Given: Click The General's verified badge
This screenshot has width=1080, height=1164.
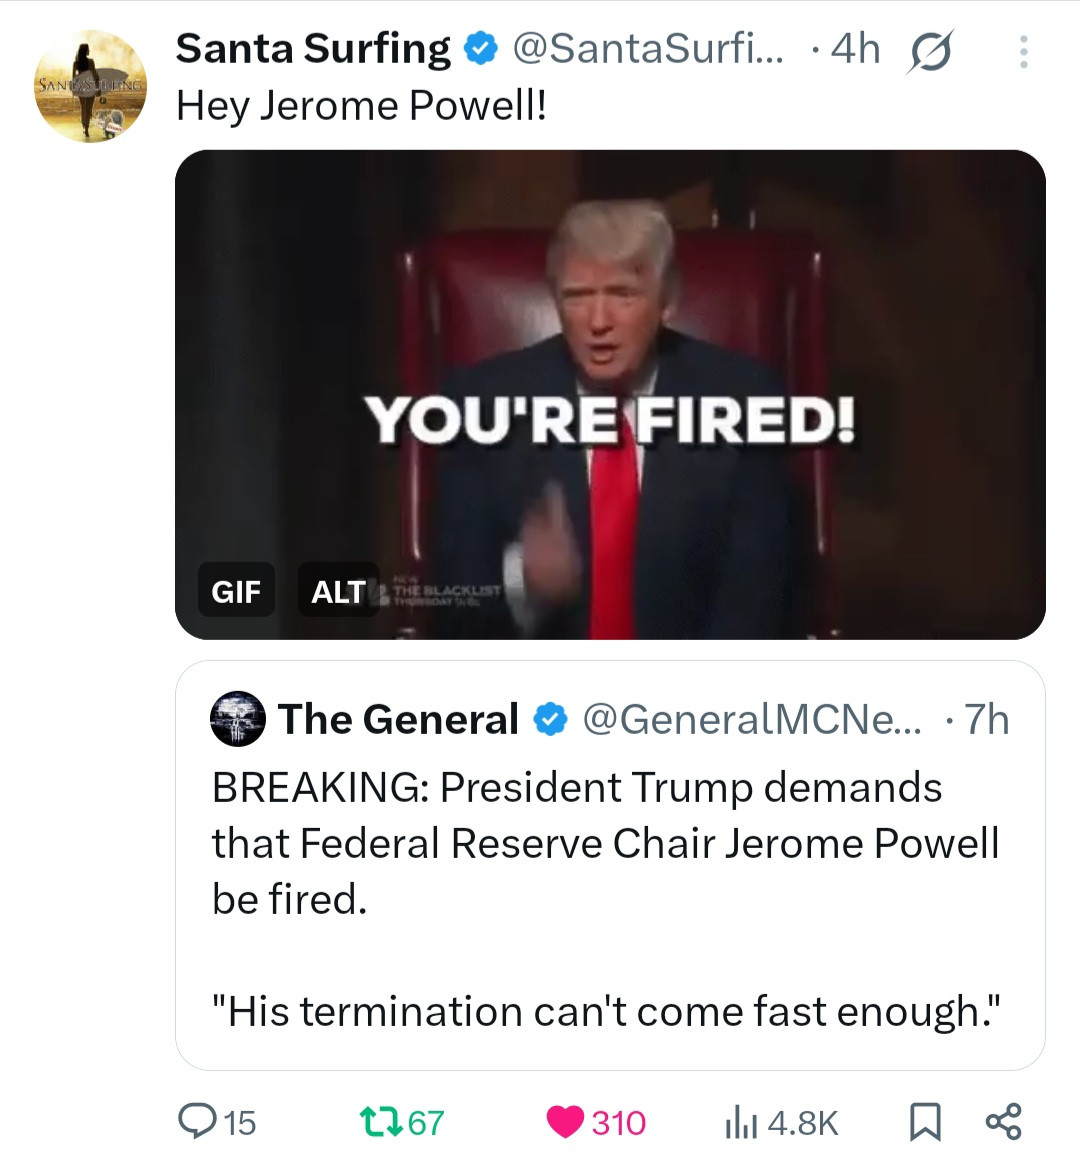Looking at the screenshot, I should coord(550,719).
